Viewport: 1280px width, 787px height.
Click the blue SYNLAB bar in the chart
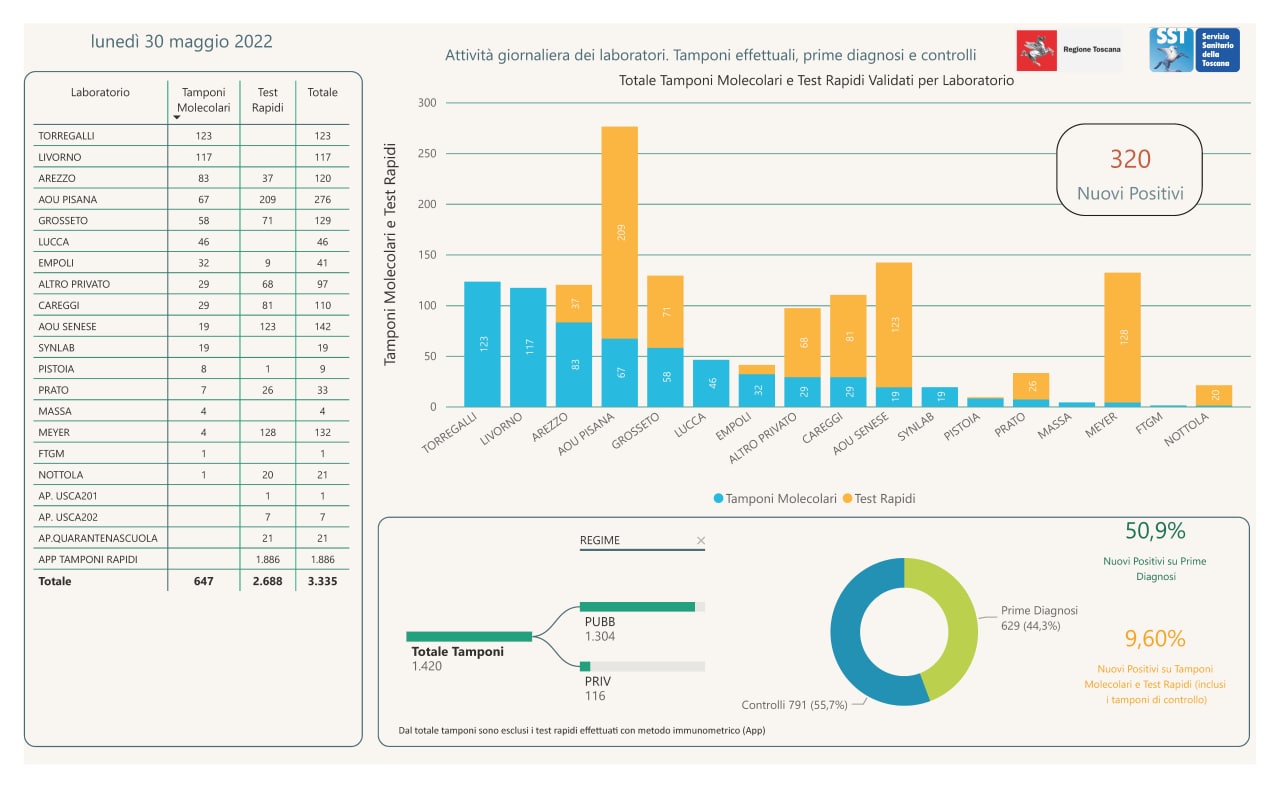pyautogui.click(x=939, y=397)
